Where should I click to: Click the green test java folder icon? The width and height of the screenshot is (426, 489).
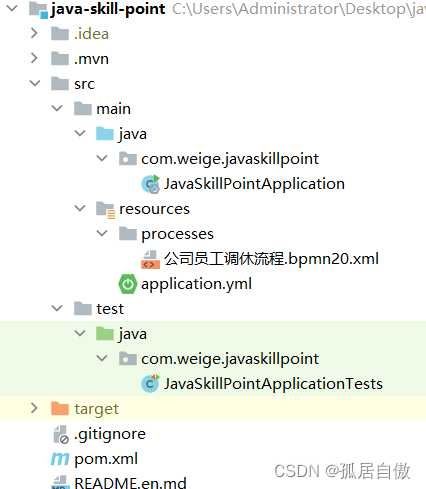tap(105, 333)
